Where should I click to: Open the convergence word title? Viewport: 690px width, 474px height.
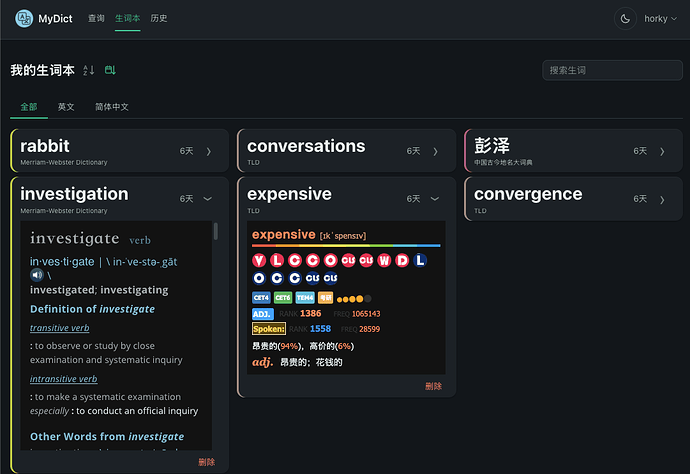point(528,194)
